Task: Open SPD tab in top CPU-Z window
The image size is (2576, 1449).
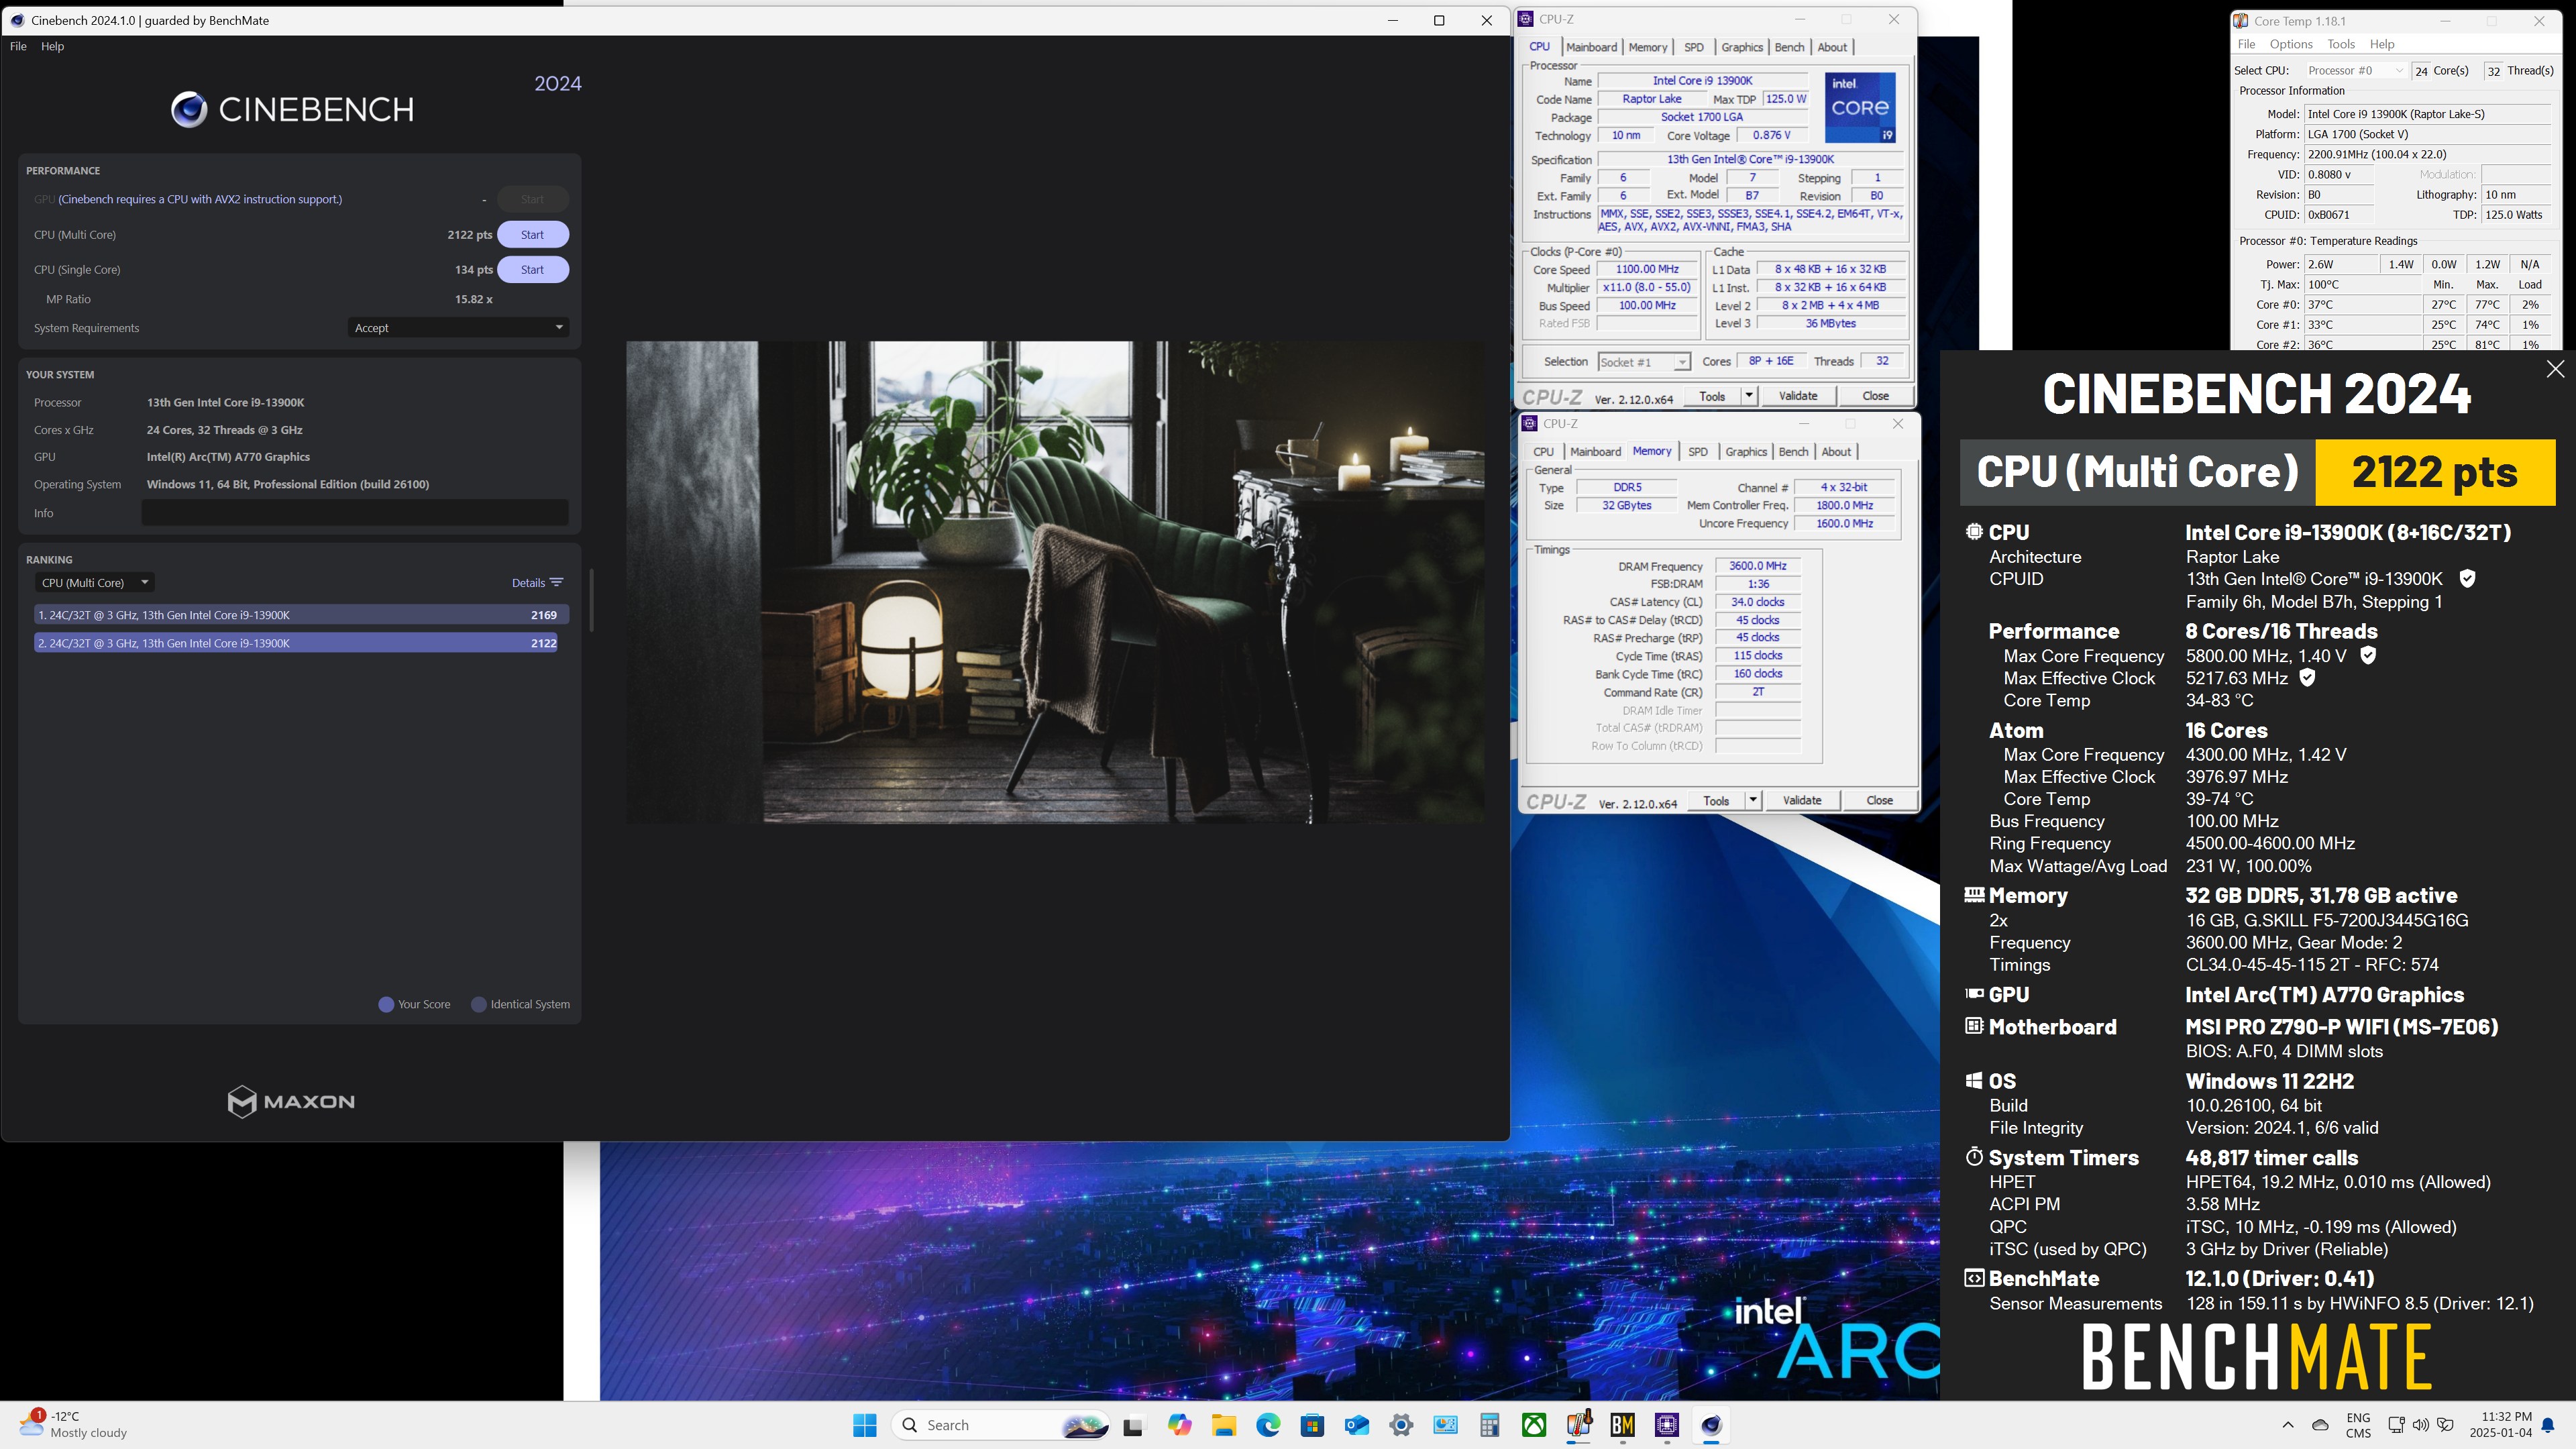Action: (x=1693, y=47)
